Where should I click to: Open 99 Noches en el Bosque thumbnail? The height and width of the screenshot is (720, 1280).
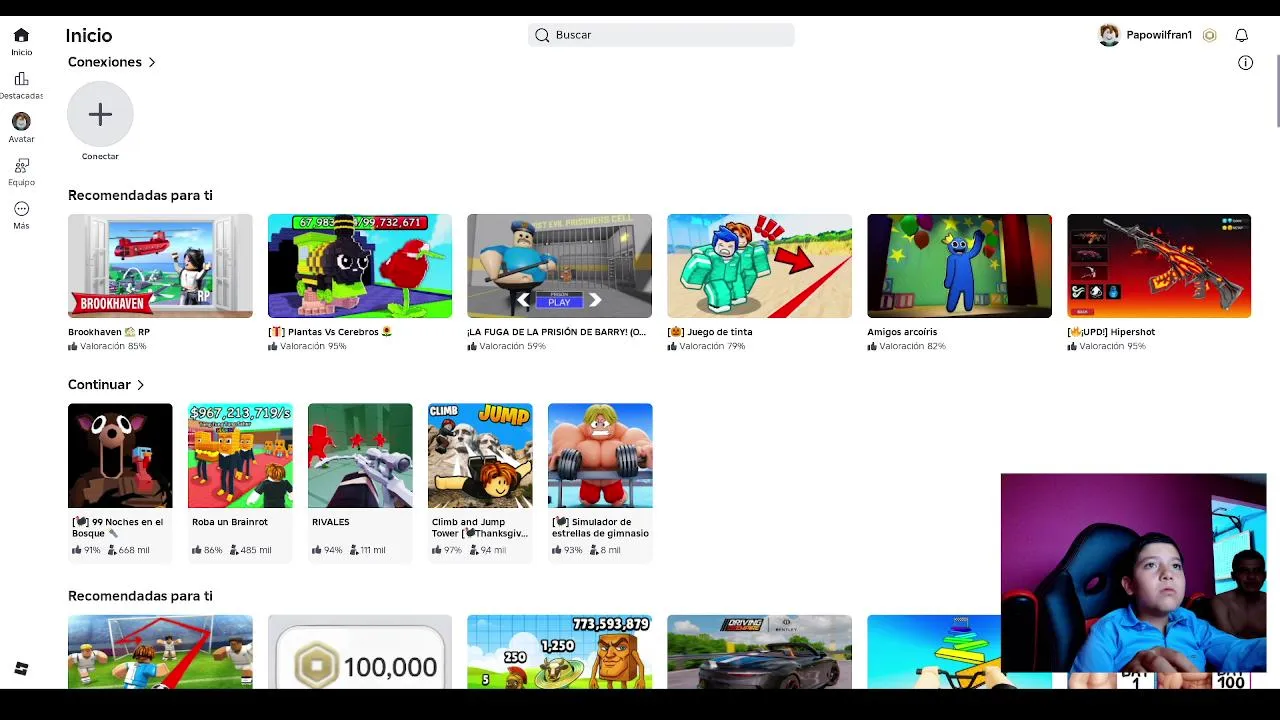[x=120, y=456]
